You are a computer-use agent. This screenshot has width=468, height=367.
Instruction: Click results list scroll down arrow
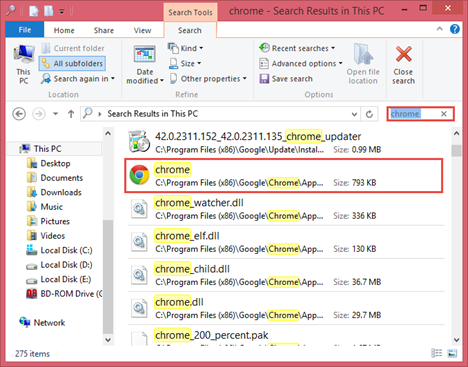coord(456,340)
